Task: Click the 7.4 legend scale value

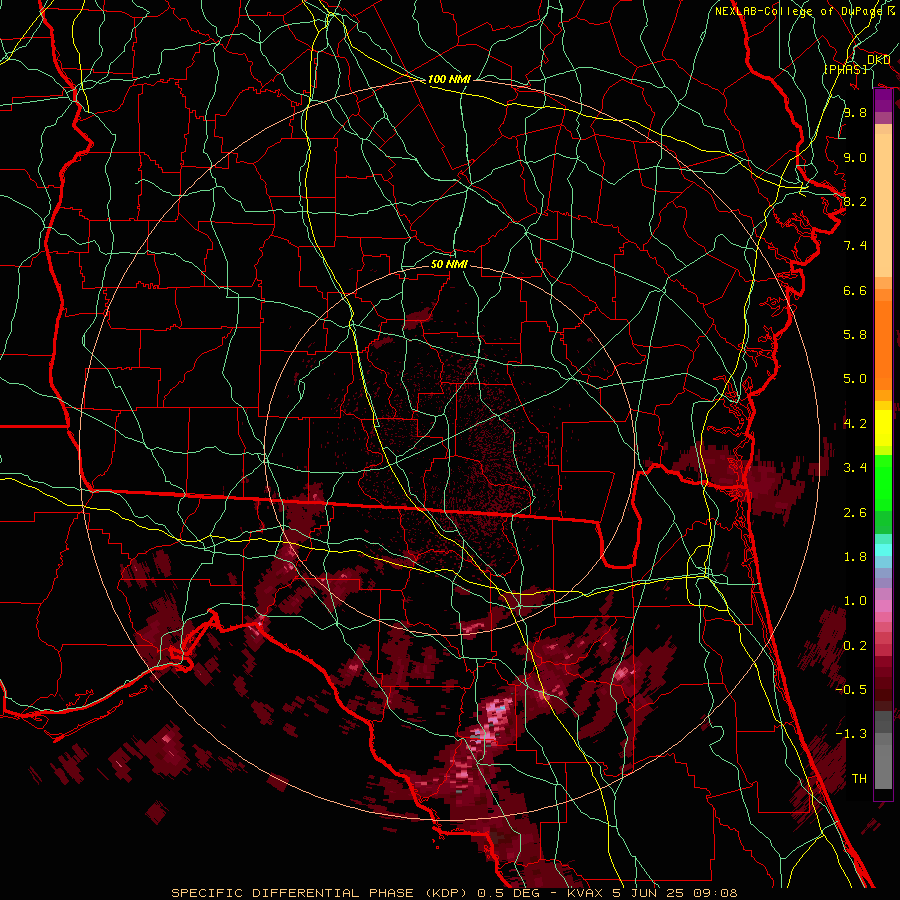Action: point(855,246)
